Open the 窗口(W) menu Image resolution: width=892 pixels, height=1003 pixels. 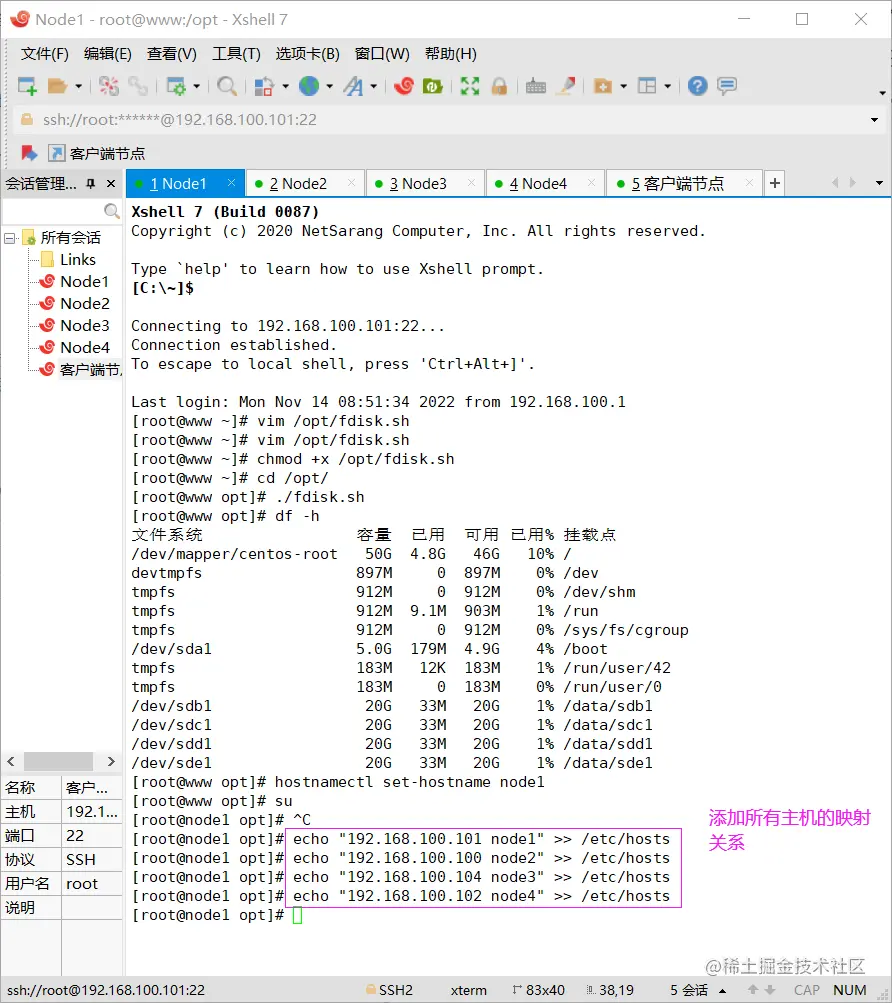[382, 54]
